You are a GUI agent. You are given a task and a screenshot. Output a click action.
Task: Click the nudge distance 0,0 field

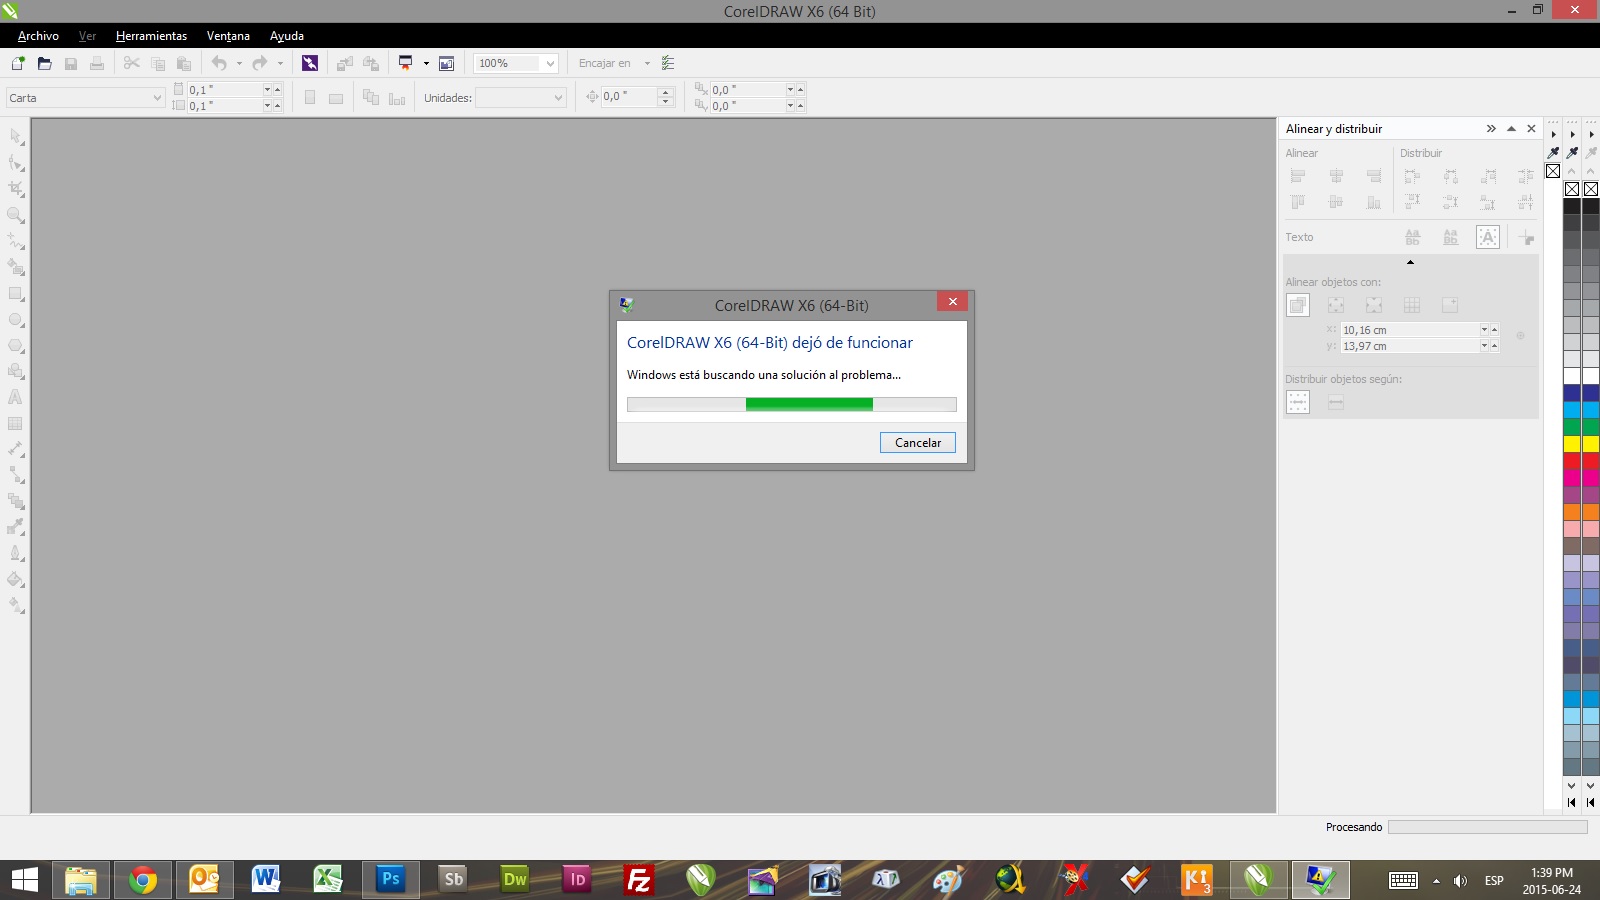[x=629, y=97]
